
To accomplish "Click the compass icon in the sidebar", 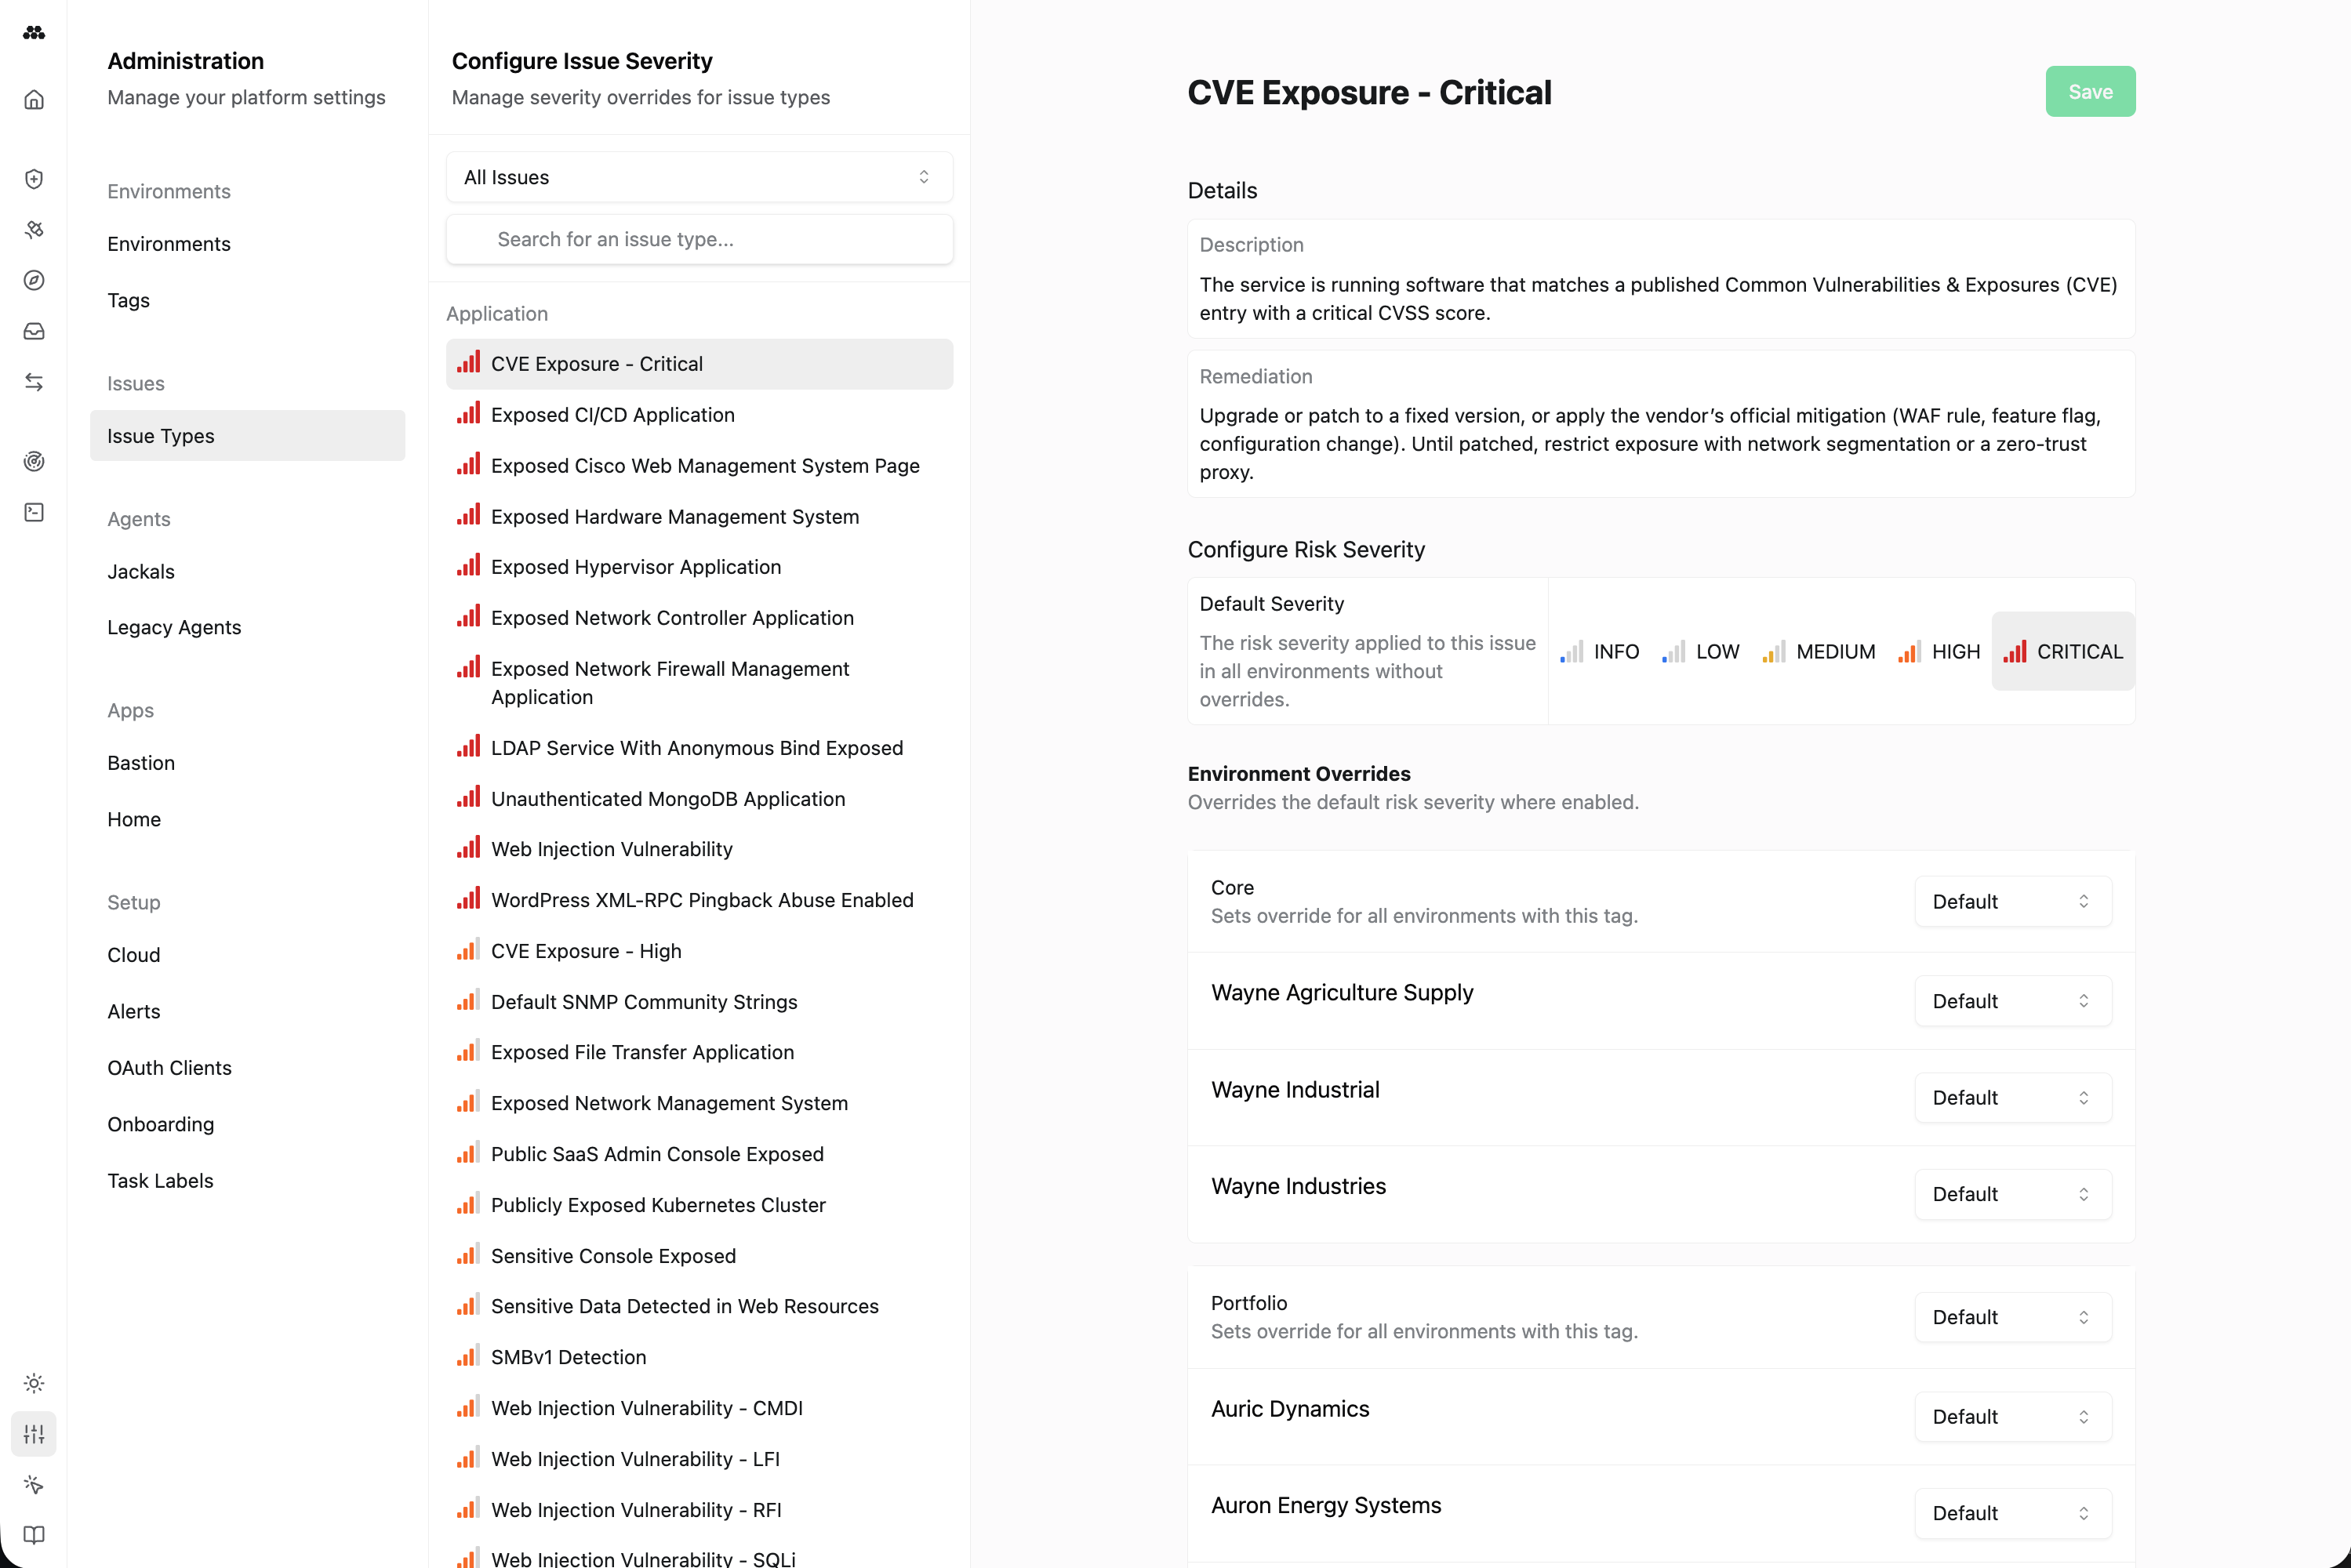I will tap(34, 281).
